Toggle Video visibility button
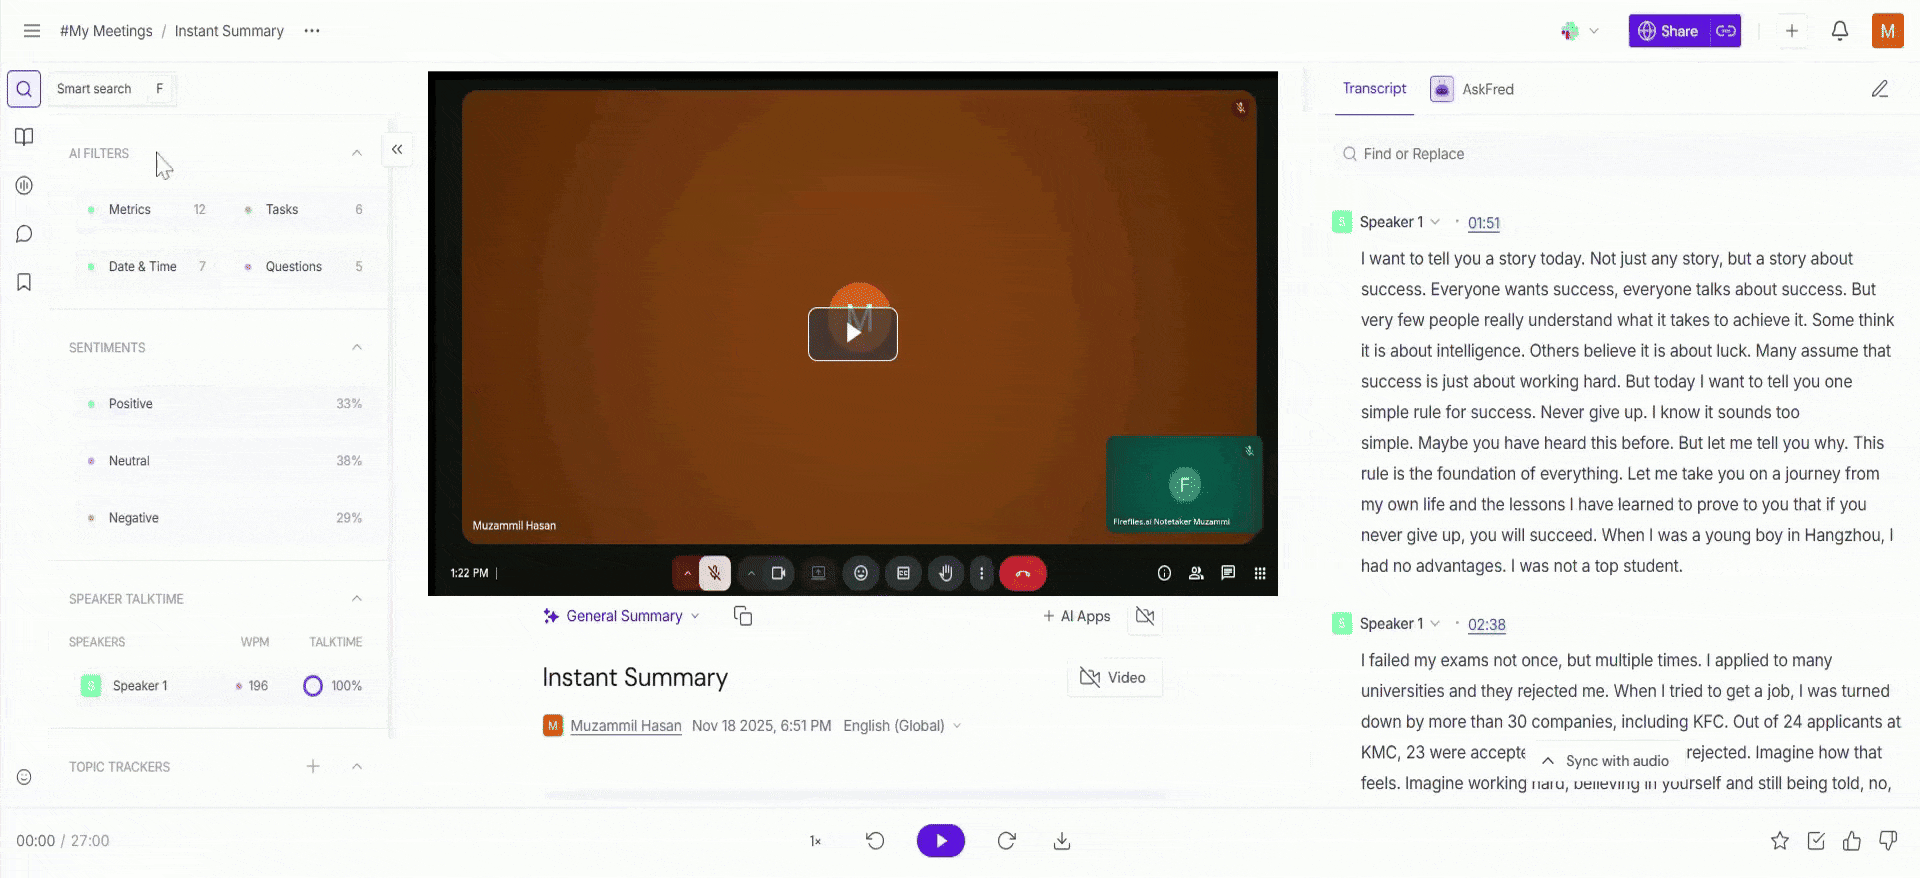 coord(1114,678)
